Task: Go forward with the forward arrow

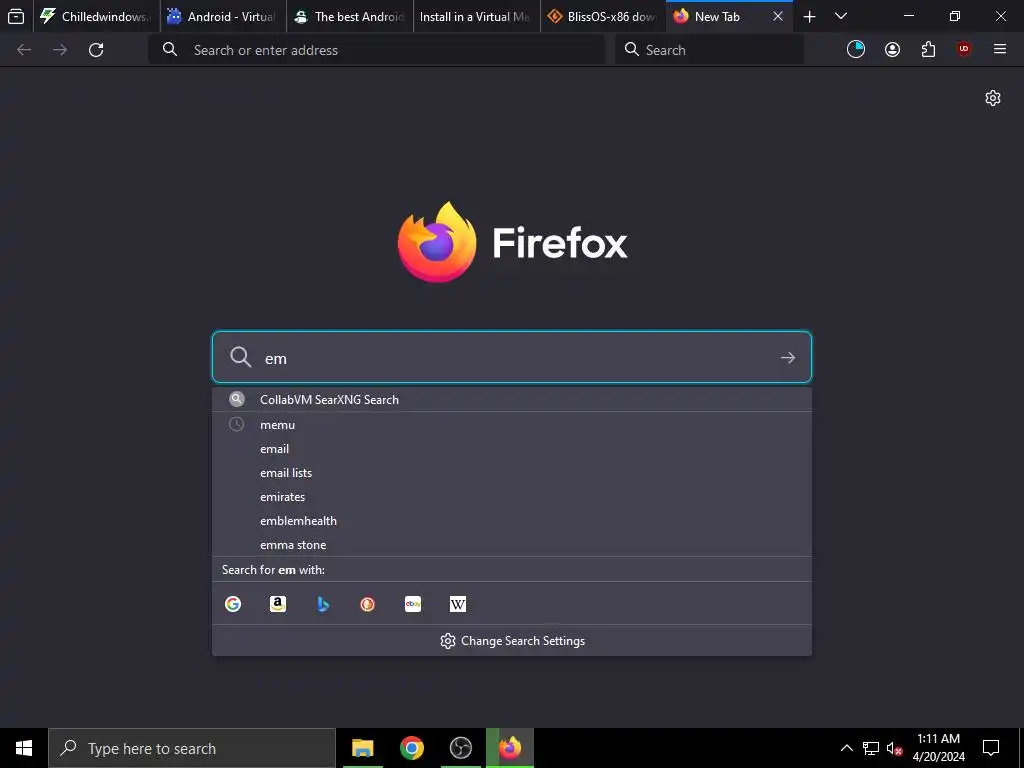Action: tap(60, 50)
